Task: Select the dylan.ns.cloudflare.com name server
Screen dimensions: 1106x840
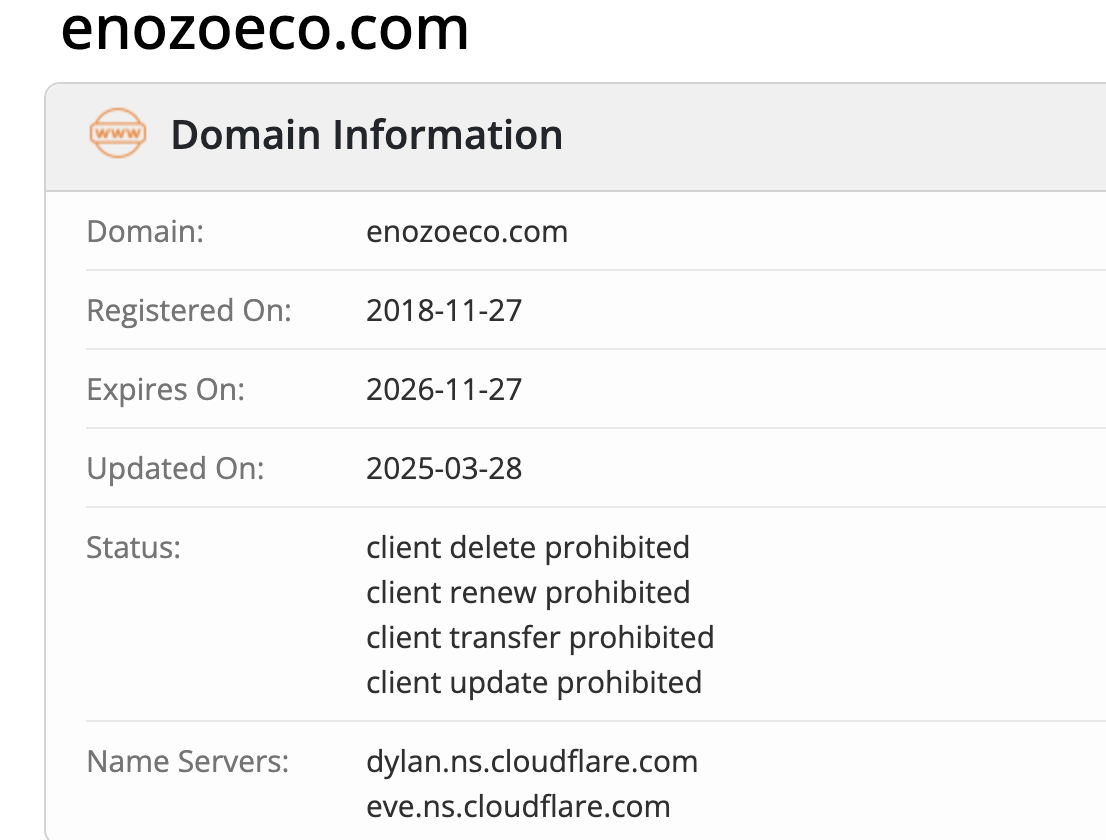Action: (x=532, y=761)
